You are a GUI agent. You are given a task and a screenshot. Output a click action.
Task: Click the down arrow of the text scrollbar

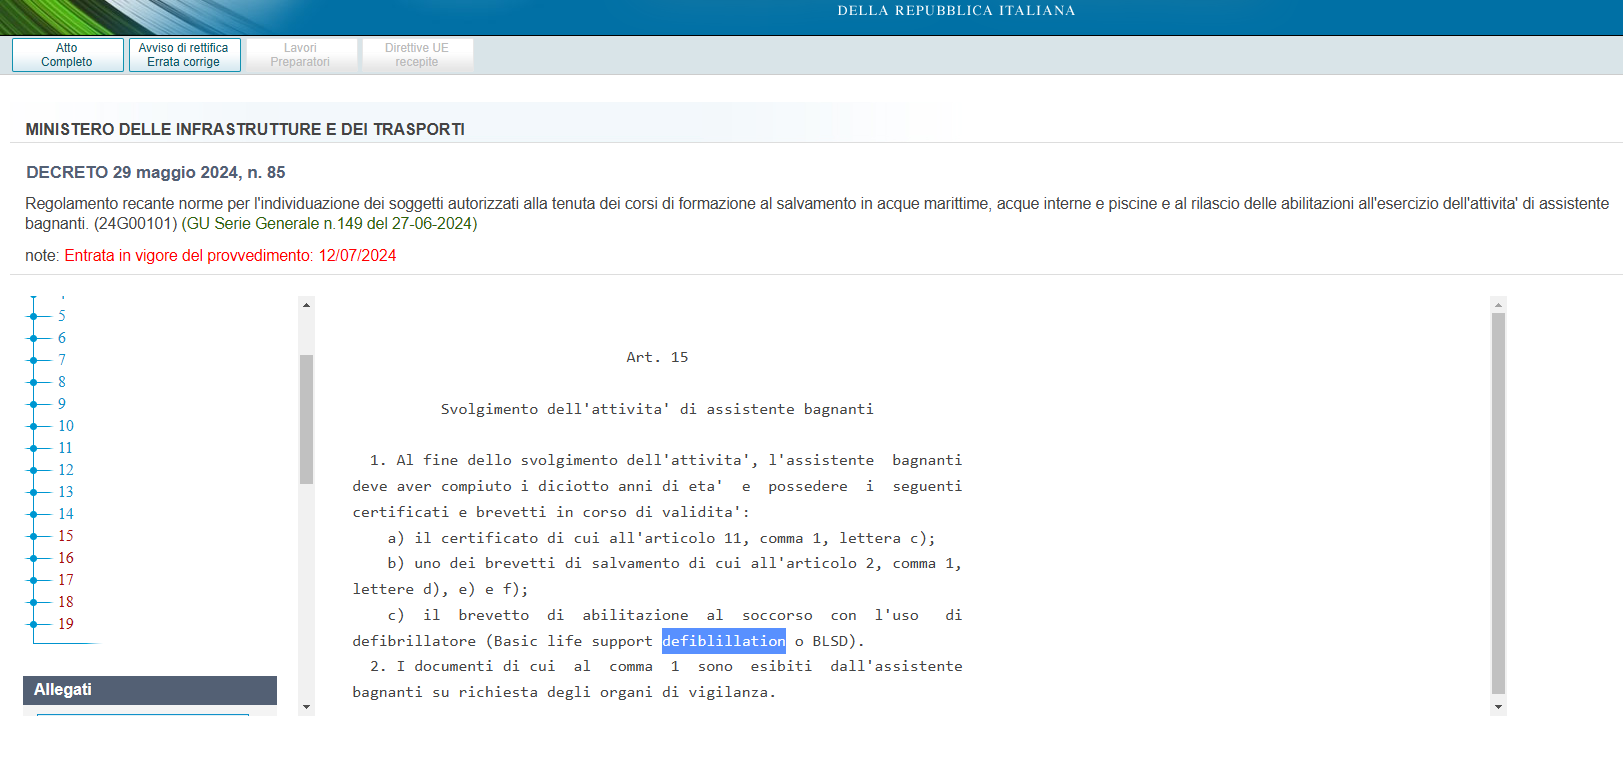(x=1498, y=707)
